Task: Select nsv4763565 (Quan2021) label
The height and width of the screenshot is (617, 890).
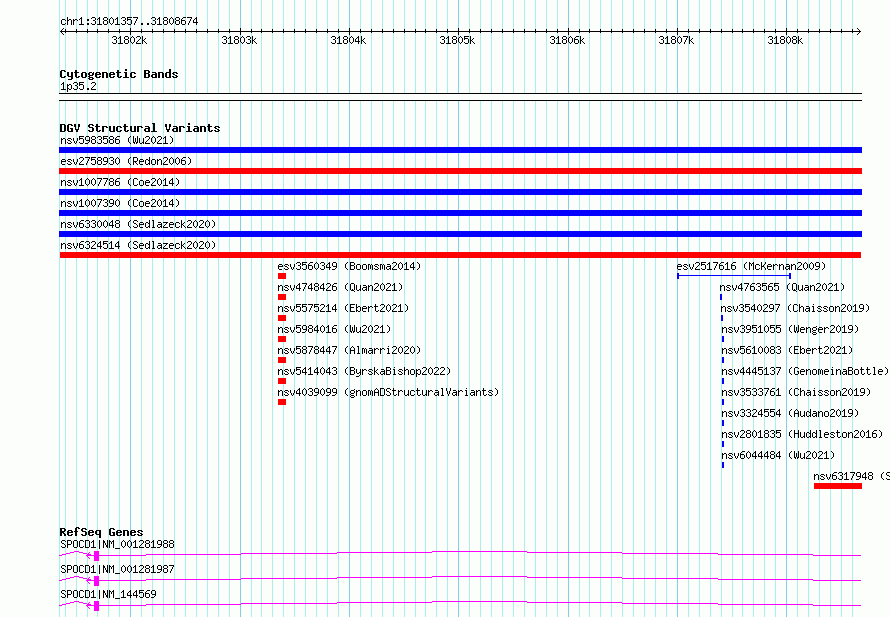Action: (x=782, y=287)
